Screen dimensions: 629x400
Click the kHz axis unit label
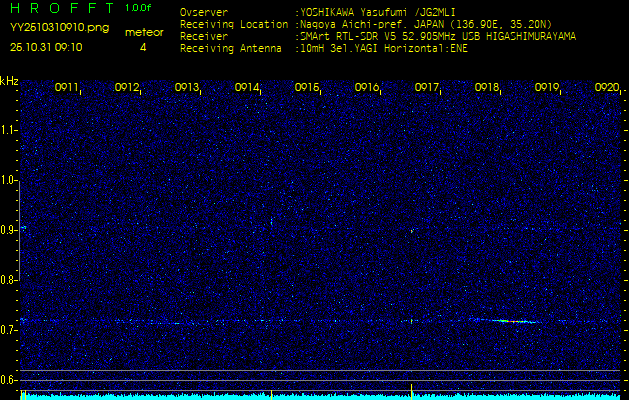click(x=10, y=80)
